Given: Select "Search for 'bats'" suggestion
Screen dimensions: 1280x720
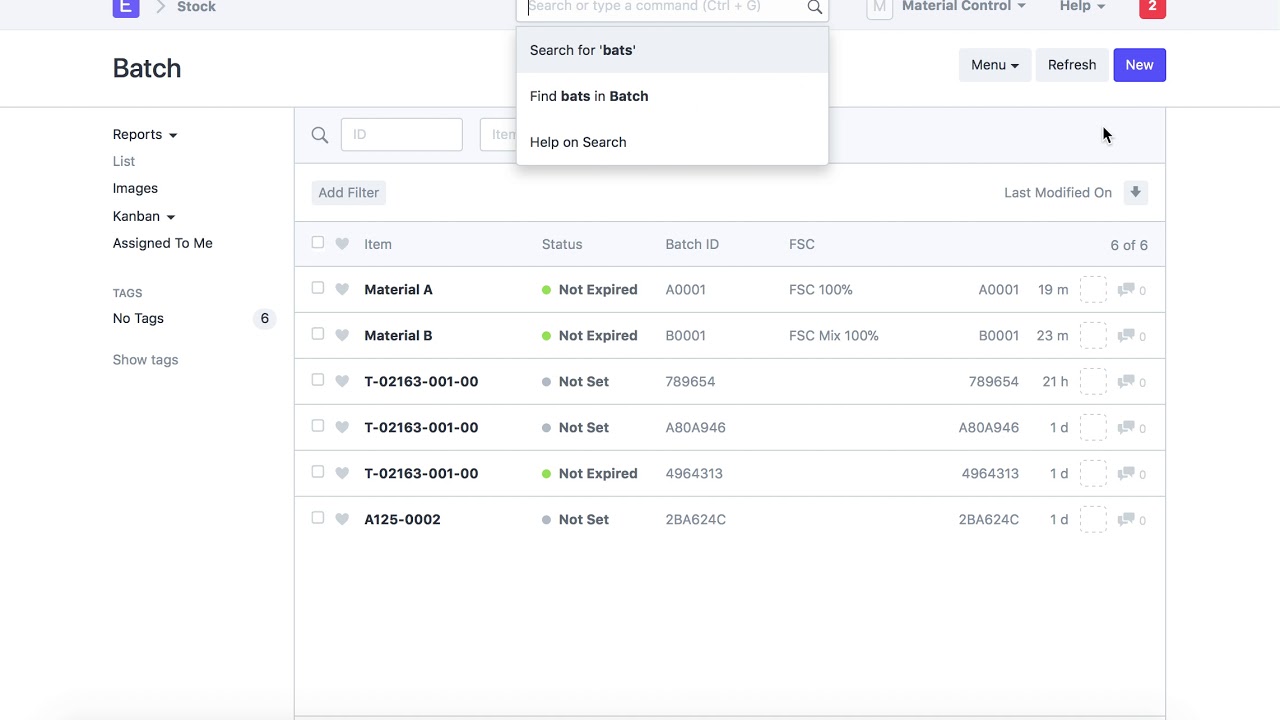Looking at the screenshot, I should coord(672,50).
